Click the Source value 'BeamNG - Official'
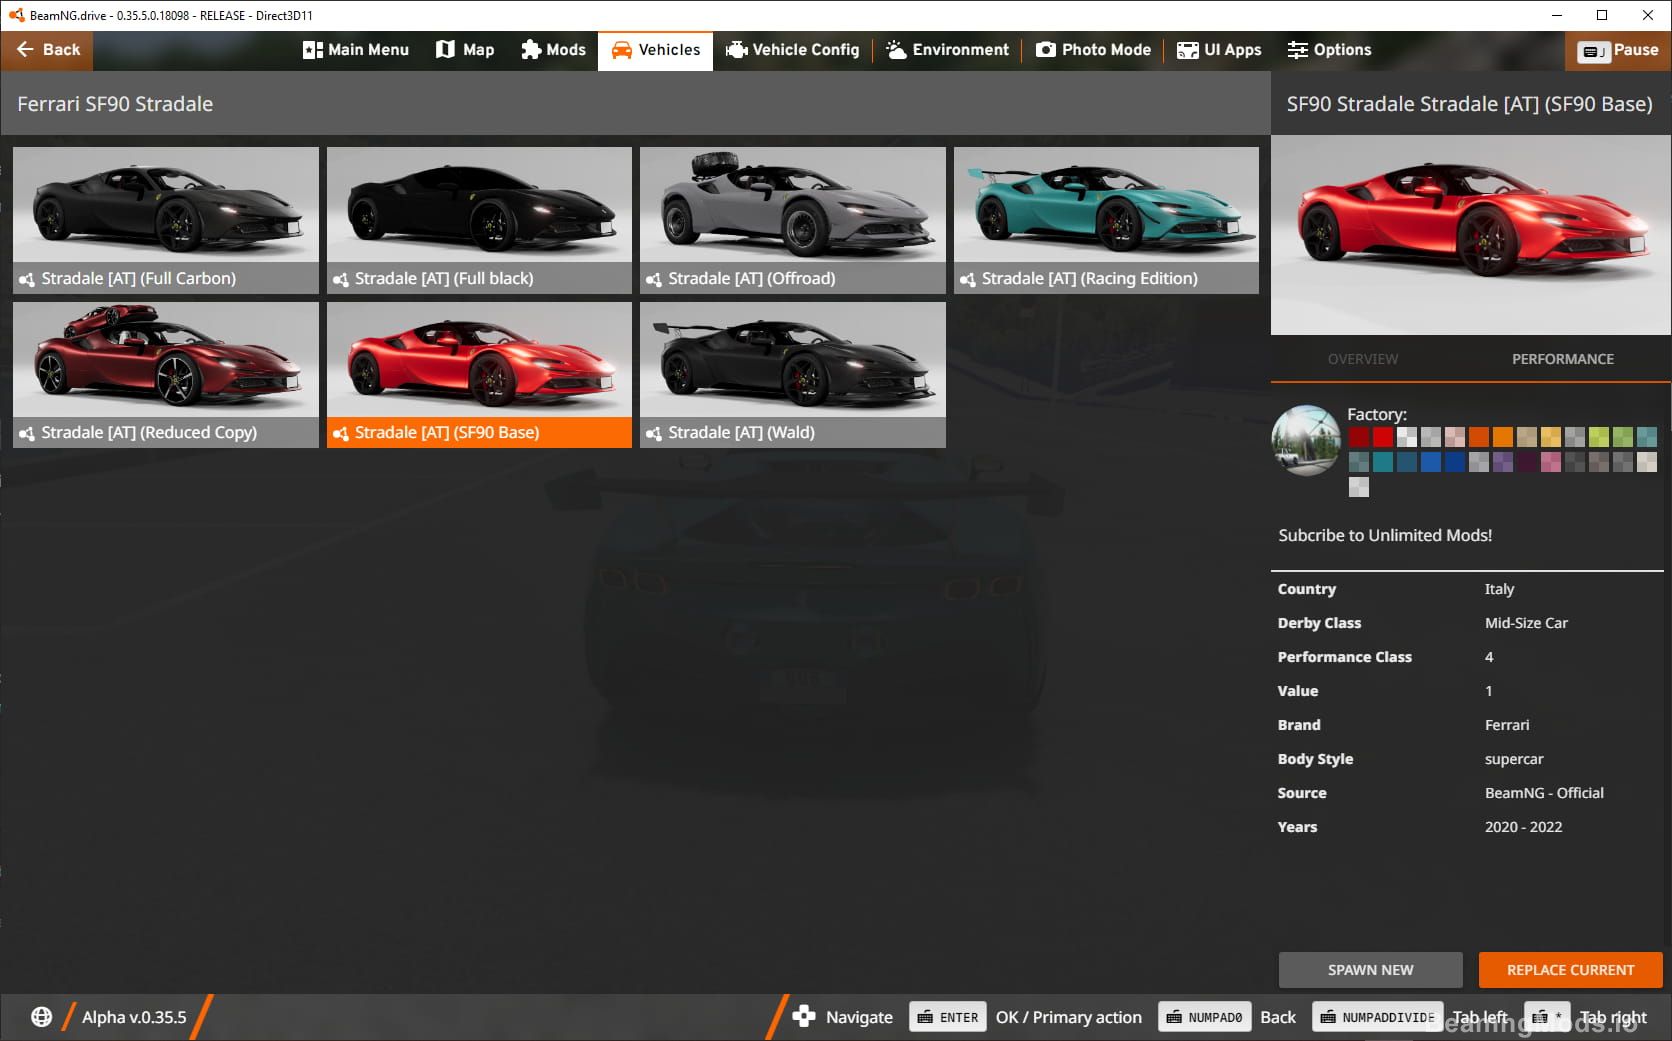 pyautogui.click(x=1544, y=793)
